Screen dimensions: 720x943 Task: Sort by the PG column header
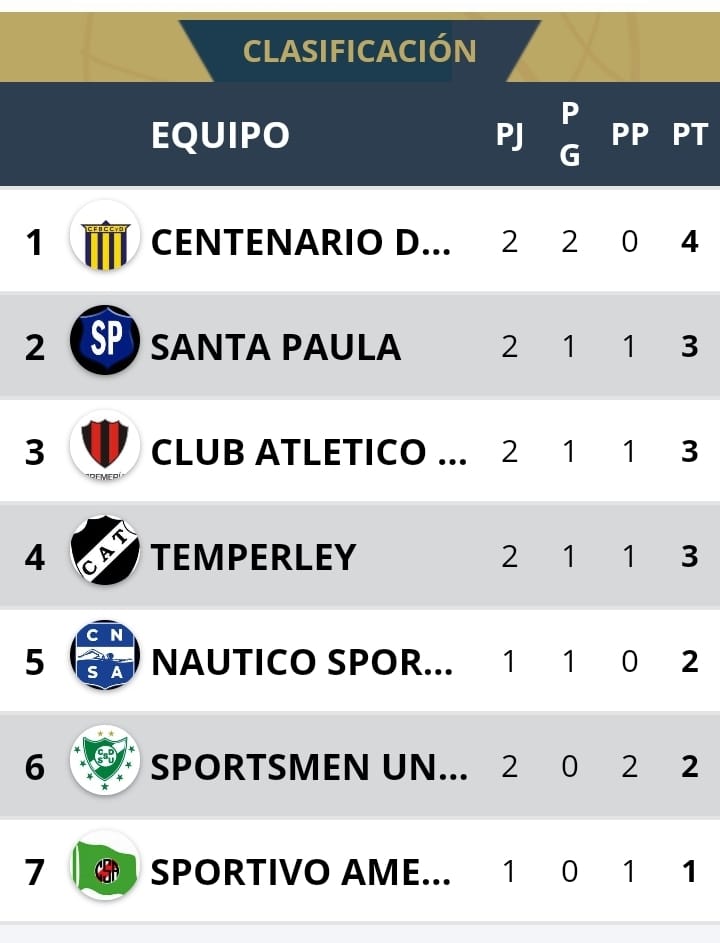[570, 135]
